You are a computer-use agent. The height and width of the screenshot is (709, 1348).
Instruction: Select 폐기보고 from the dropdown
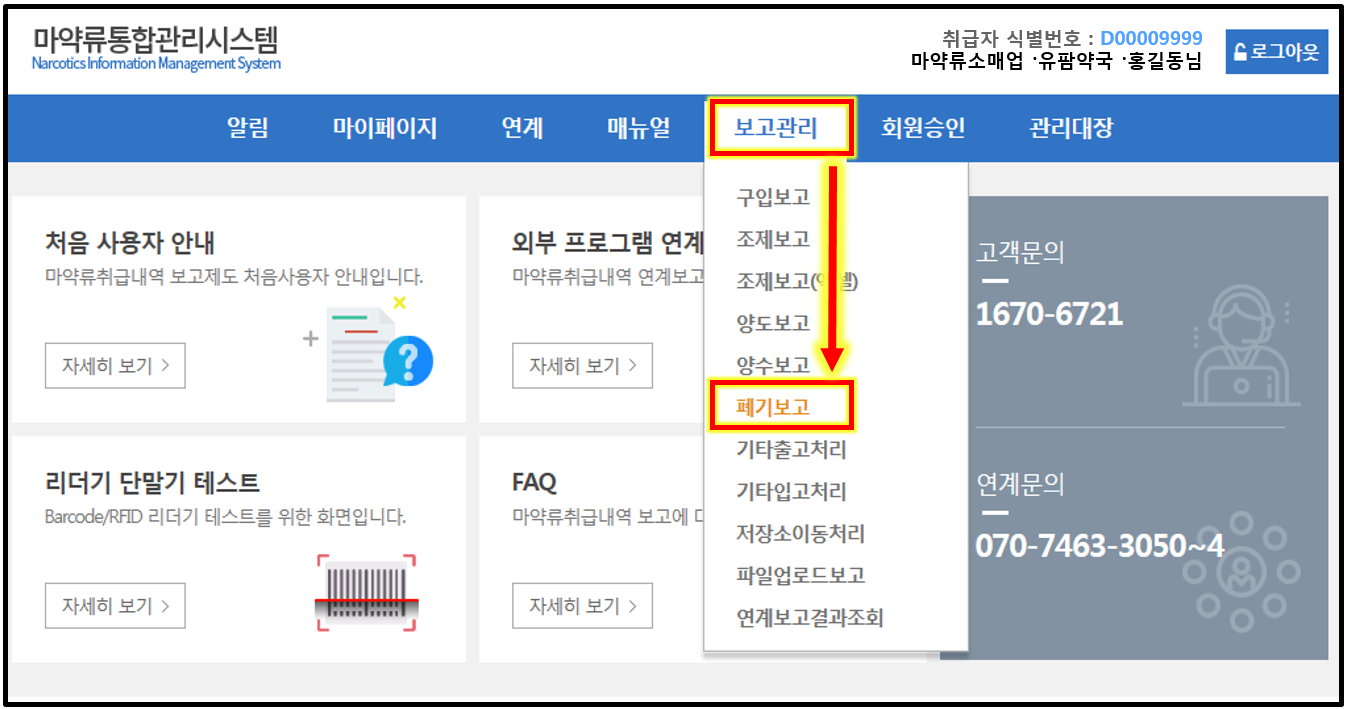773,407
